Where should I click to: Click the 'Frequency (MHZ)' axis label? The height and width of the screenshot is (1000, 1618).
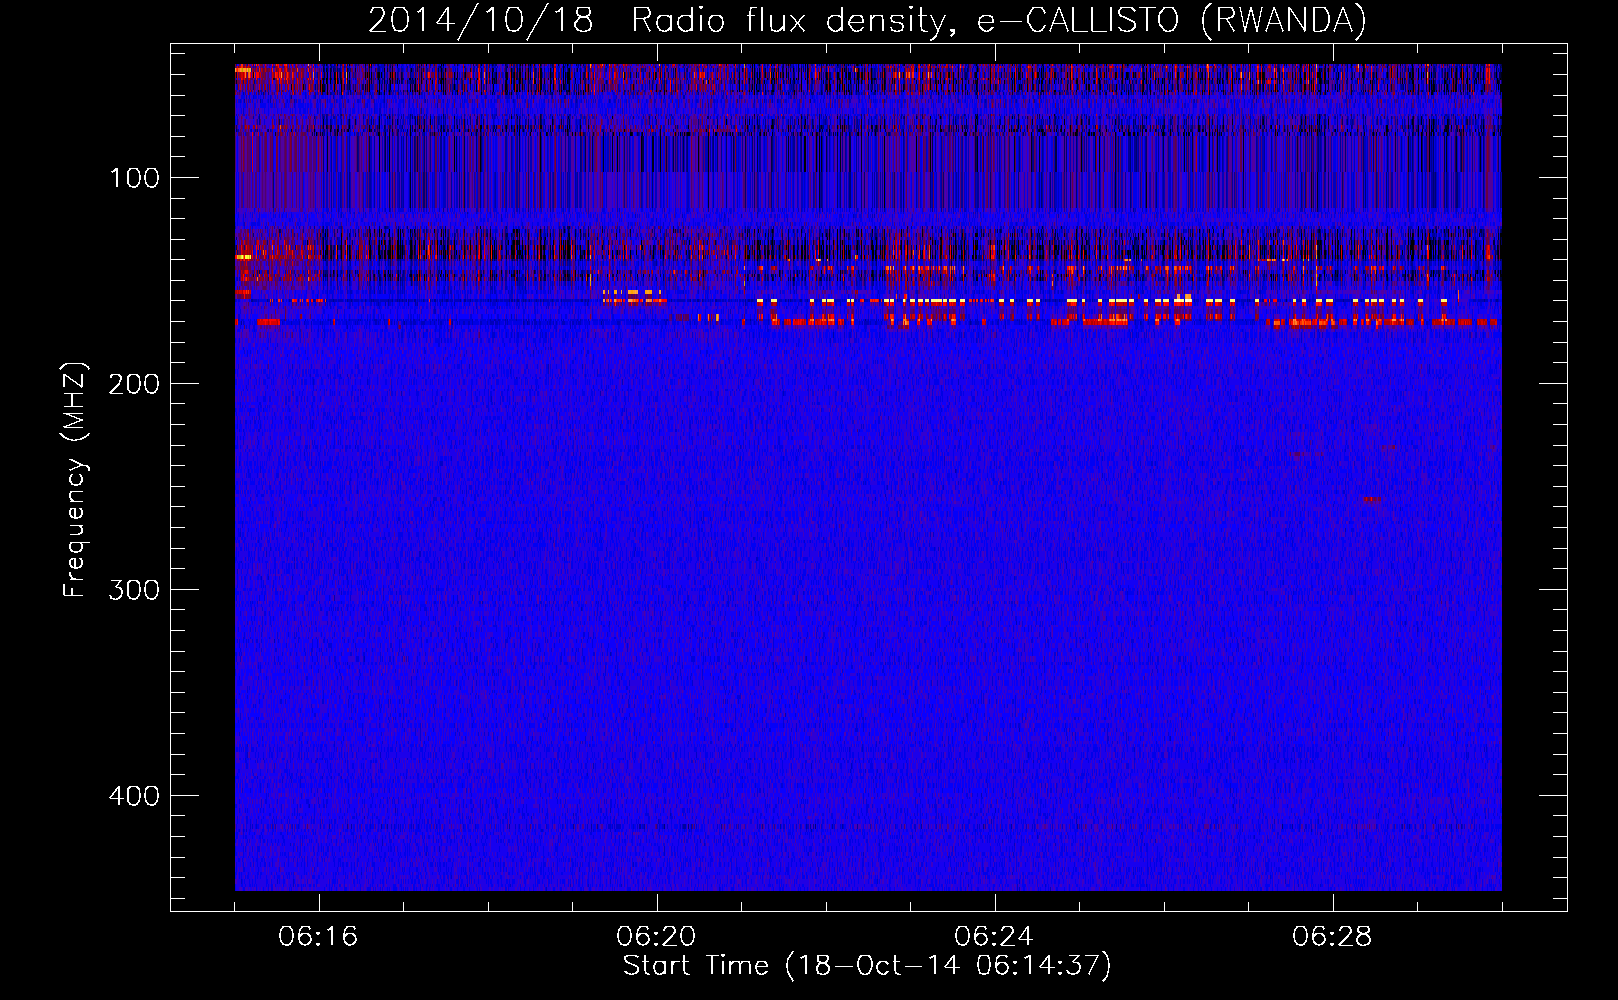(x=75, y=480)
